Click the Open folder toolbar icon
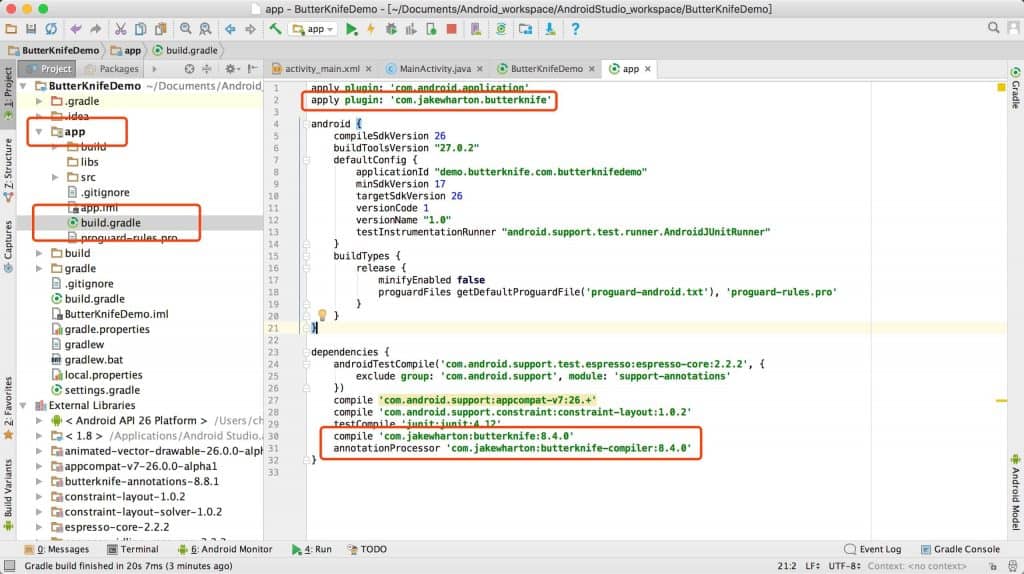 (x=11, y=29)
